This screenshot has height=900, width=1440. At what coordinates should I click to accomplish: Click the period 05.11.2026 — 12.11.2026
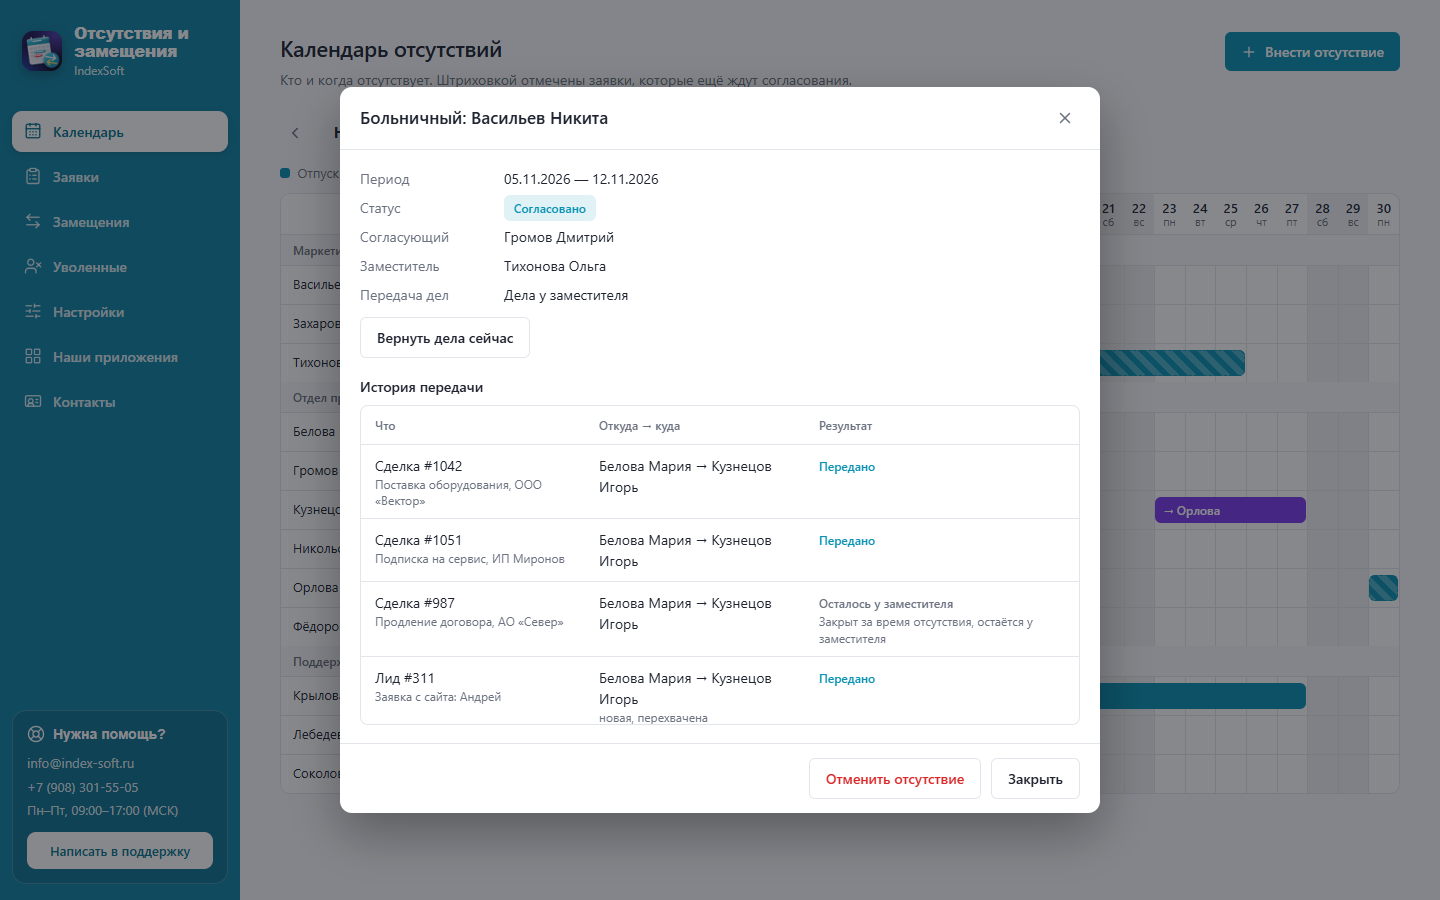pos(581,179)
